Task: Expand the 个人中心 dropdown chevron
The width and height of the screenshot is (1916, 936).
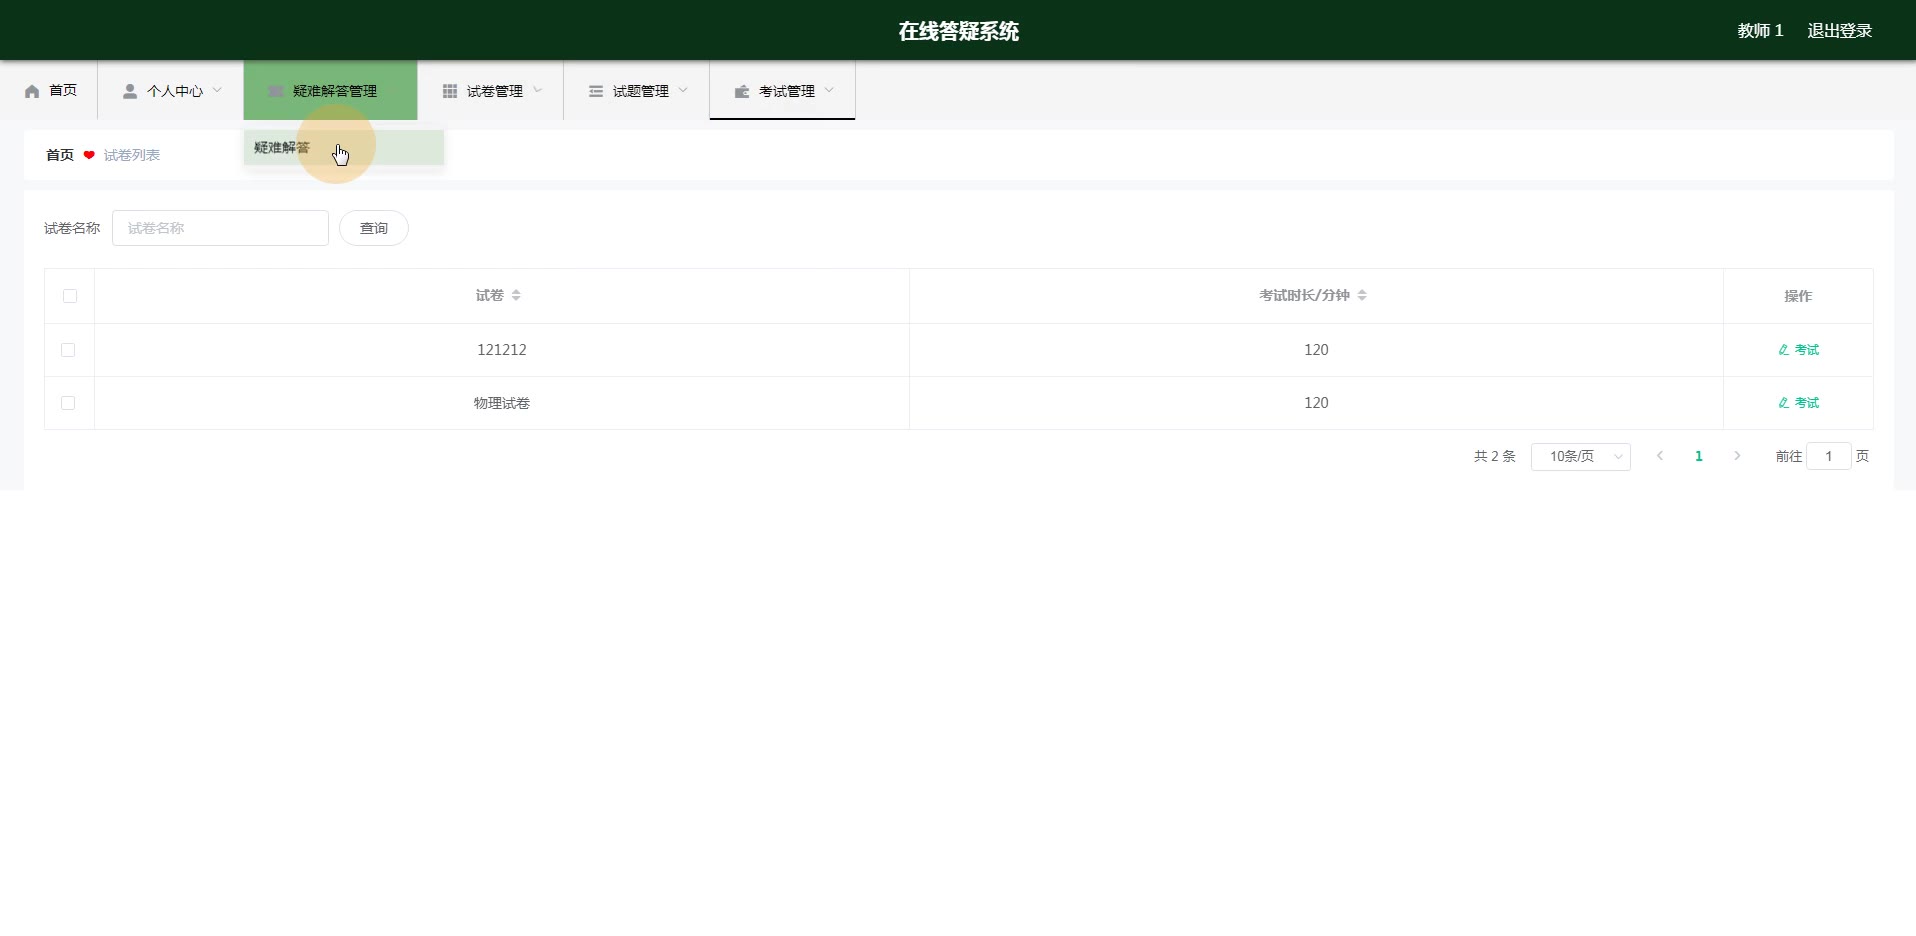Action: (x=217, y=90)
